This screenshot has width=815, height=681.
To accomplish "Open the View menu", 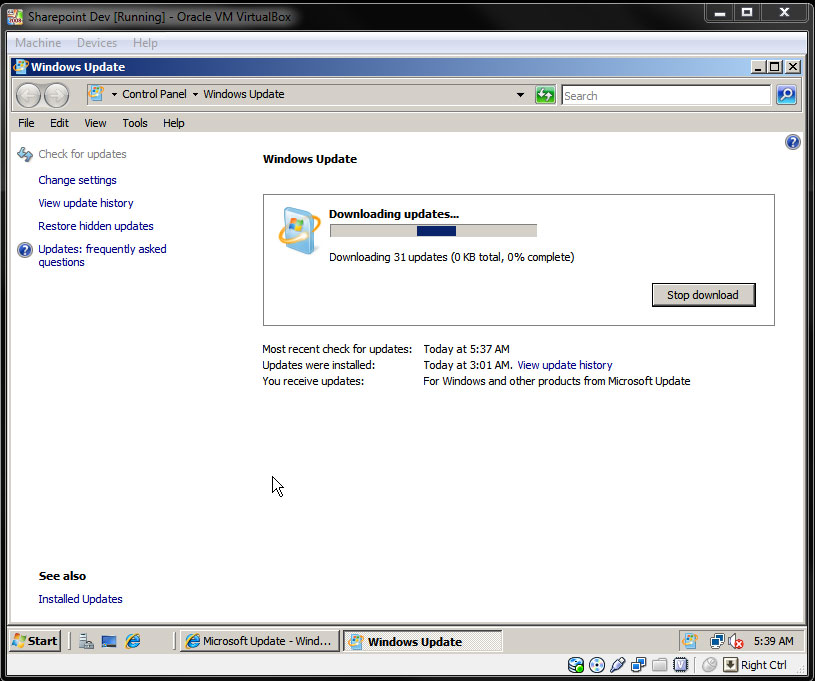I will (95, 123).
